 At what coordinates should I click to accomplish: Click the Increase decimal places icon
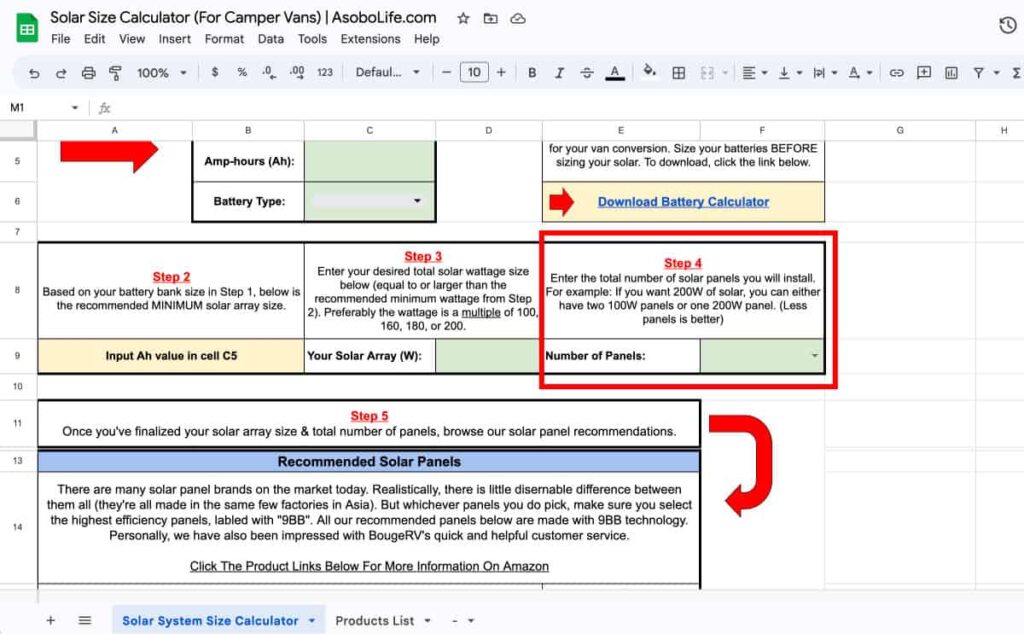tap(297, 72)
